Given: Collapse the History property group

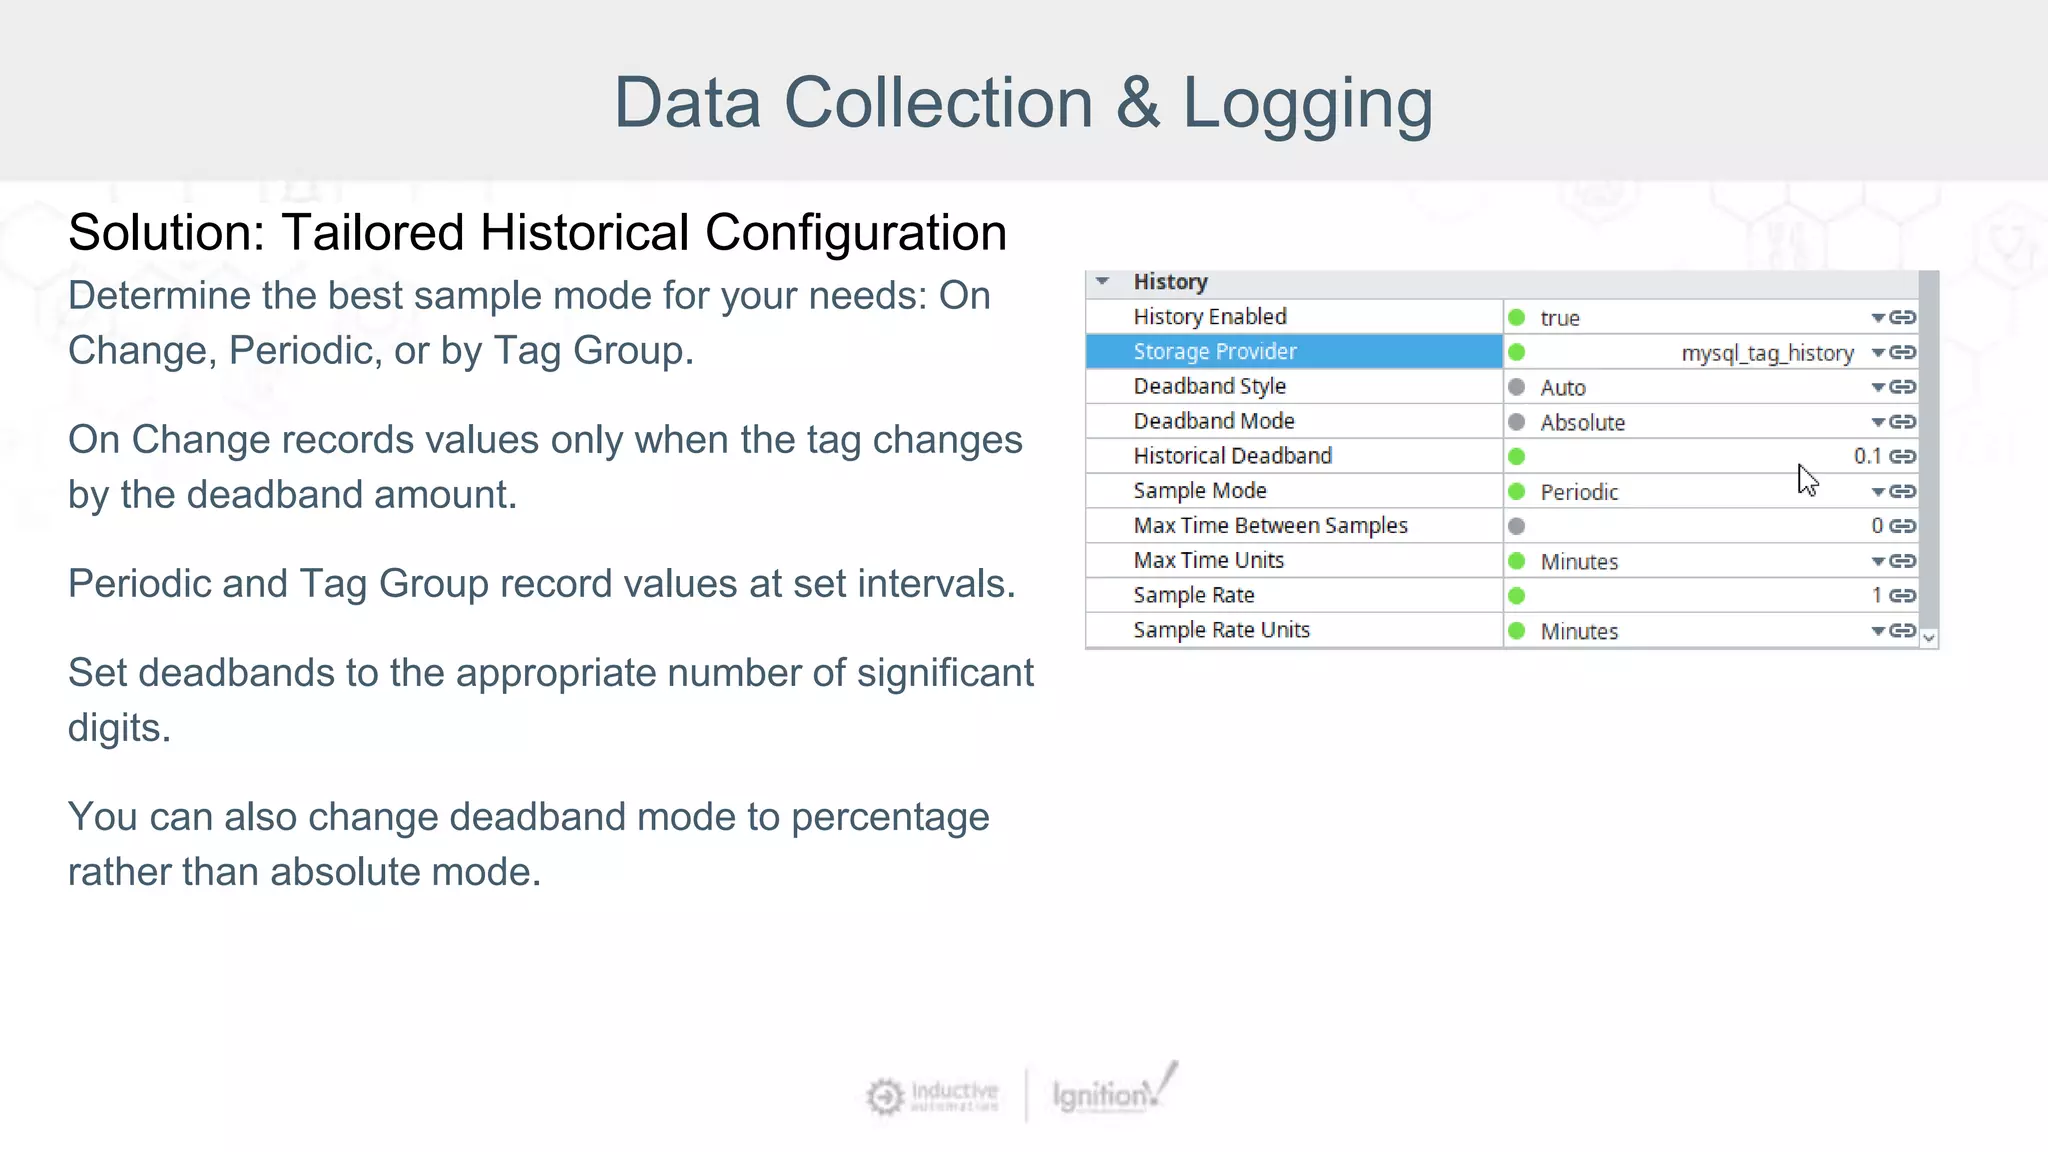Looking at the screenshot, I should (x=1103, y=281).
